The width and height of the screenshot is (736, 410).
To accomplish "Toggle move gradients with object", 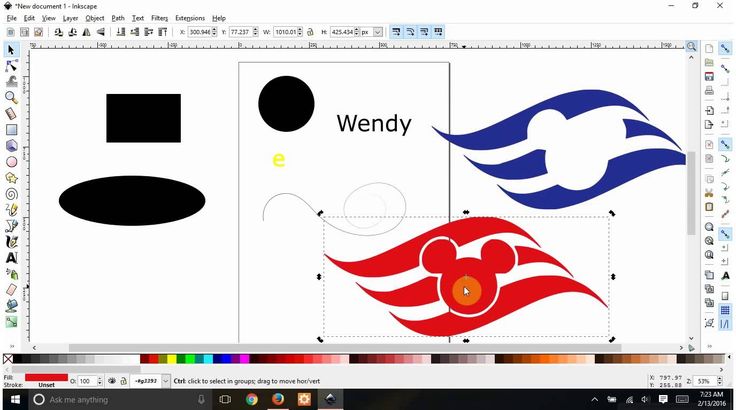I will (x=424, y=32).
